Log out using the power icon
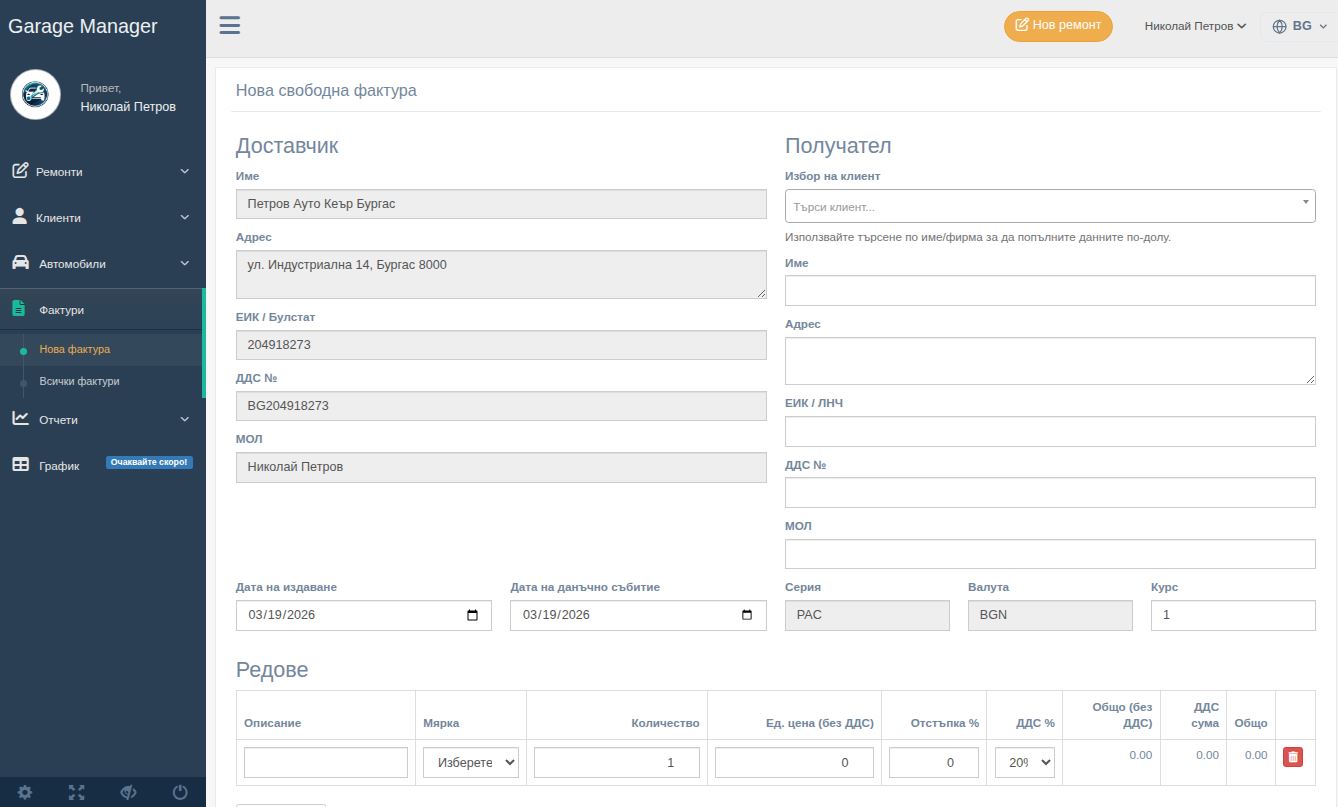 (x=180, y=792)
